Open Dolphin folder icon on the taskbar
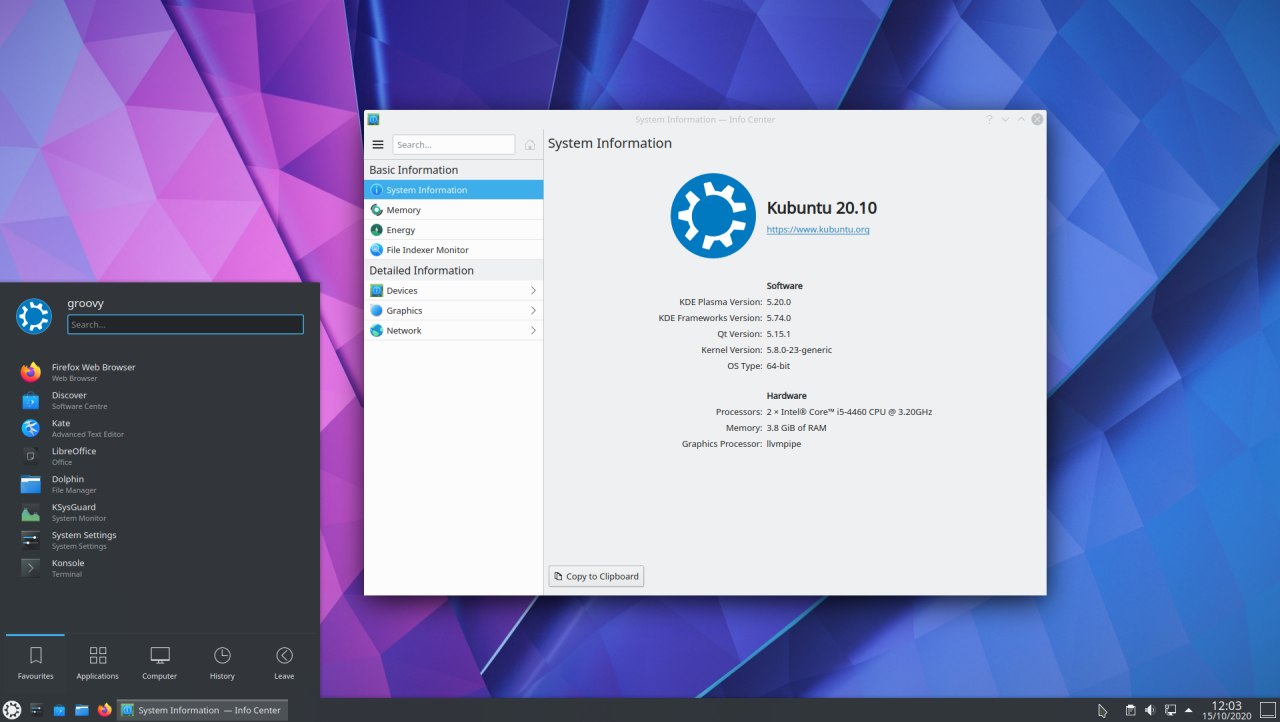Screen dimensions: 1280x722 click(x=82, y=710)
